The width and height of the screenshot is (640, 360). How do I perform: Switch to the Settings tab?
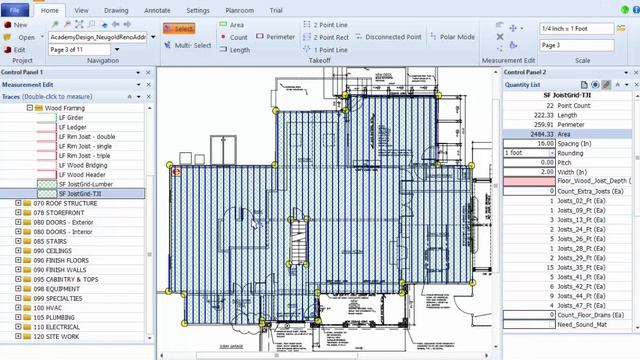[x=198, y=10]
